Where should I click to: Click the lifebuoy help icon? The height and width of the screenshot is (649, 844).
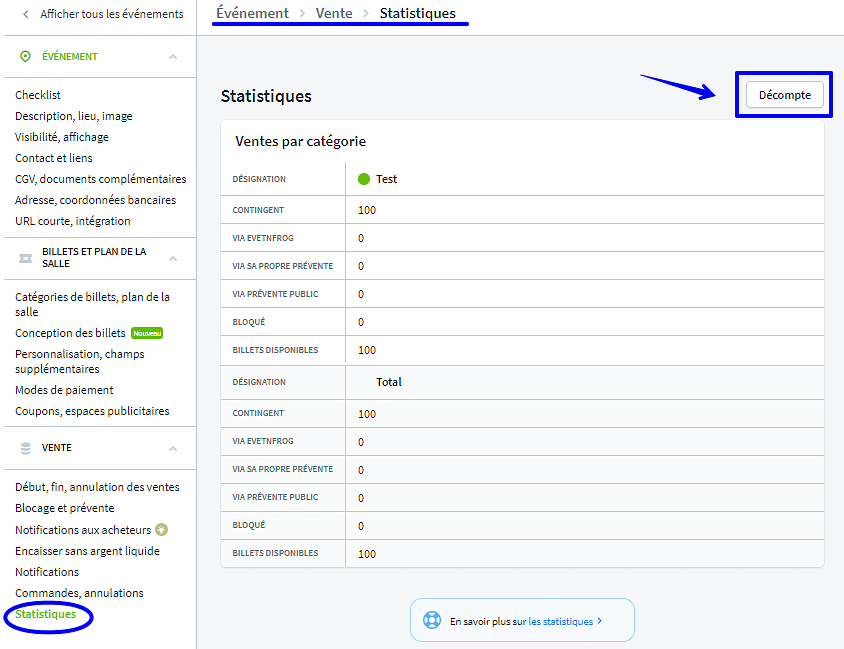432,620
